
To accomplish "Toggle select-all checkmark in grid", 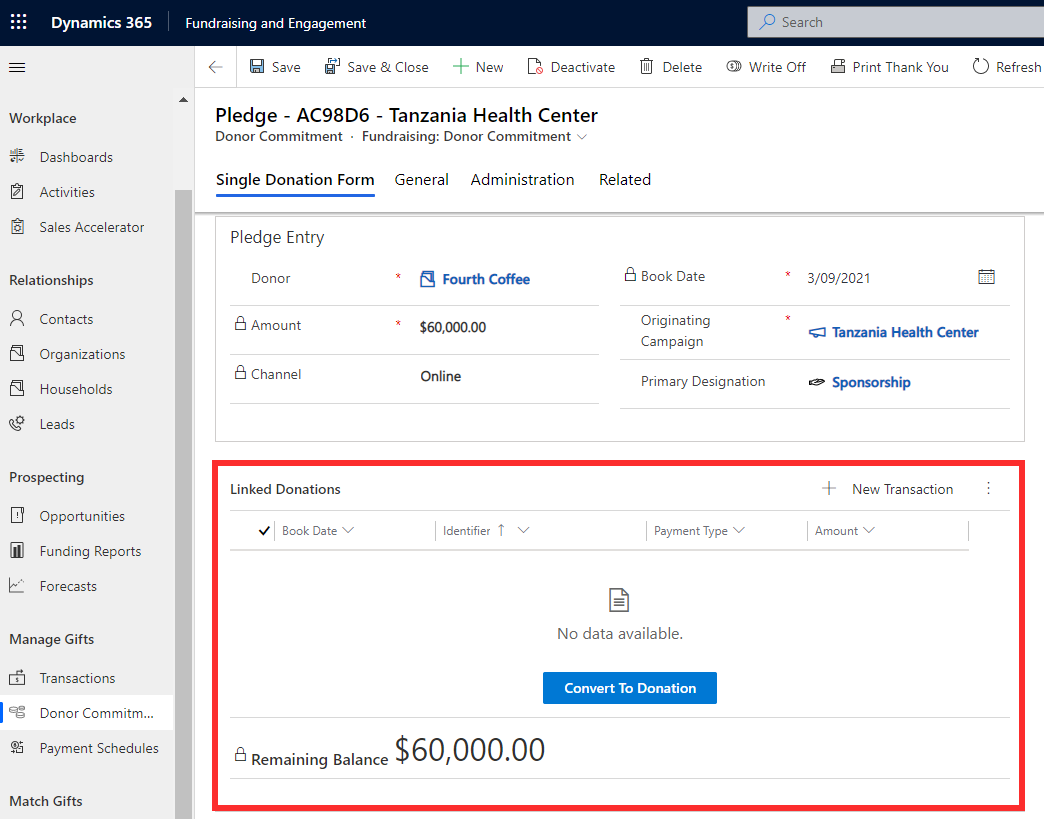I will point(264,531).
